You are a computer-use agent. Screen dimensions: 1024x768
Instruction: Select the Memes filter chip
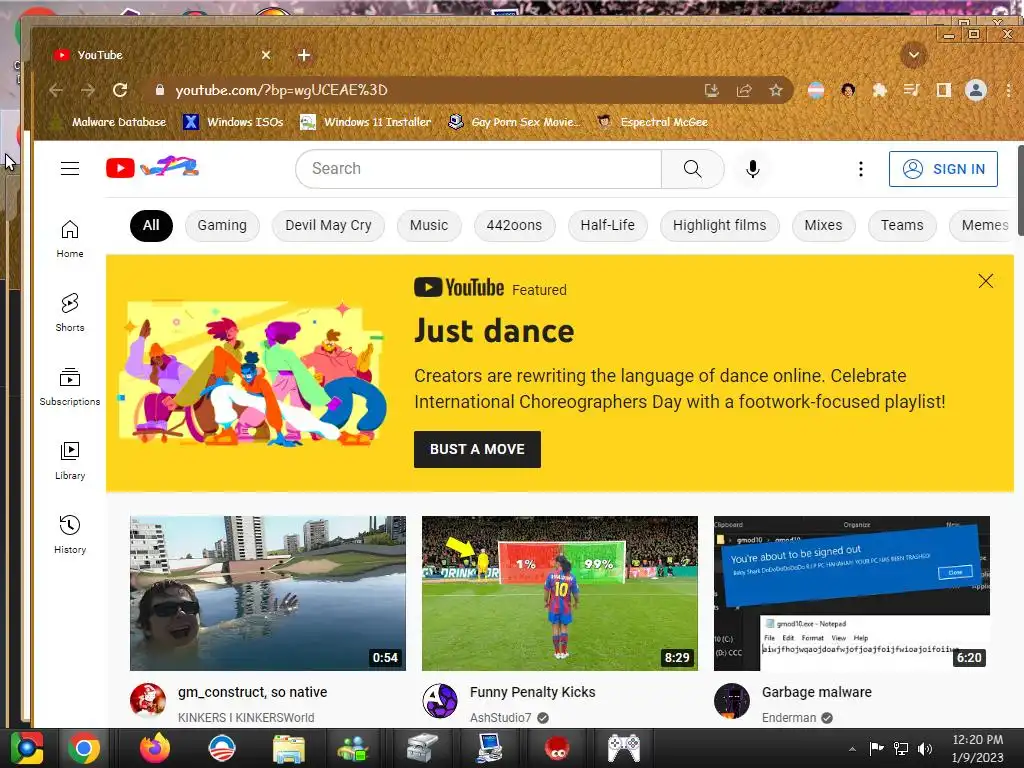point(983,225)
